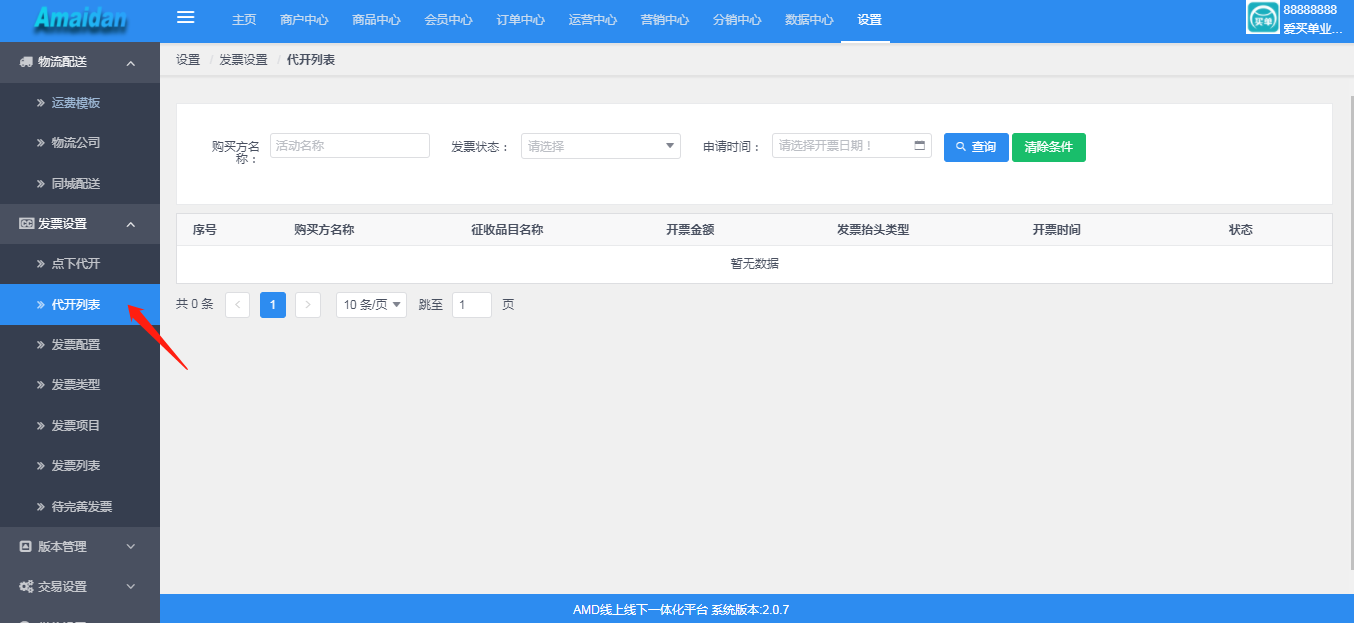The image size is (1354, 623).
Task: Go to next page arrow
Action: pyautogui.click(x=308, y=305)
